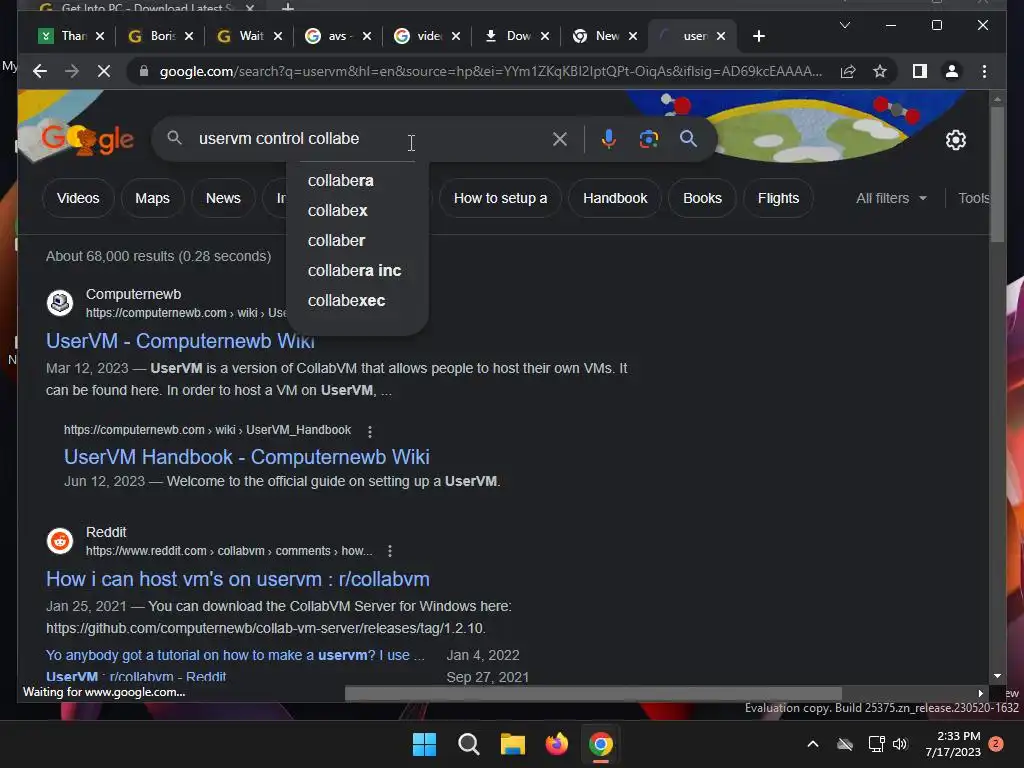1024x768 pixels.
Task: Click the scrollbar down arrow
Action: (997, 676)
